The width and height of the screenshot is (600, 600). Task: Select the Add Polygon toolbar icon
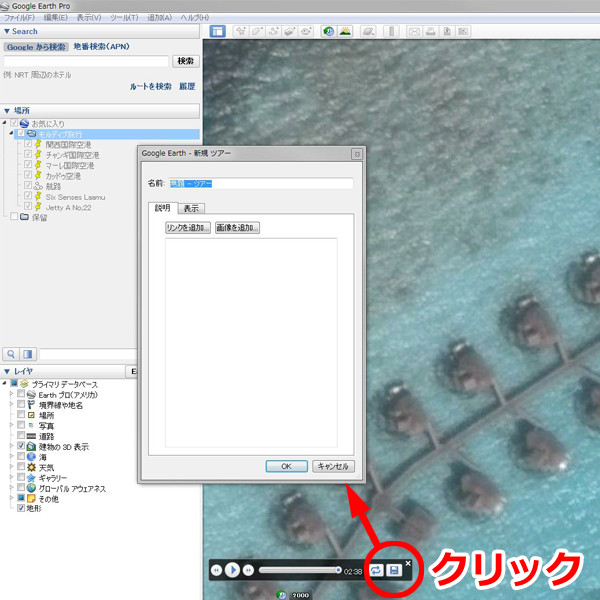pyautogui.click(x=257, y=31)
